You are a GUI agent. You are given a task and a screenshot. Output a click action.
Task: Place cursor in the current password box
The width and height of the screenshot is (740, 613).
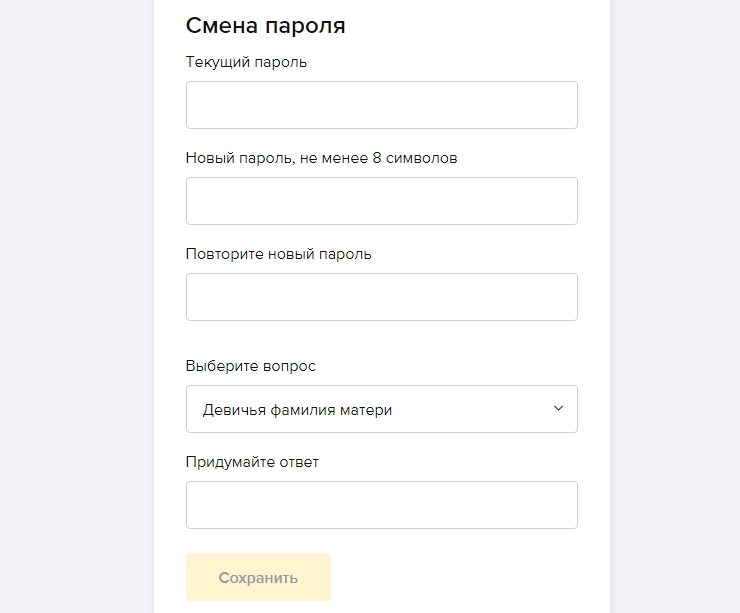click(x=381, y=105)
